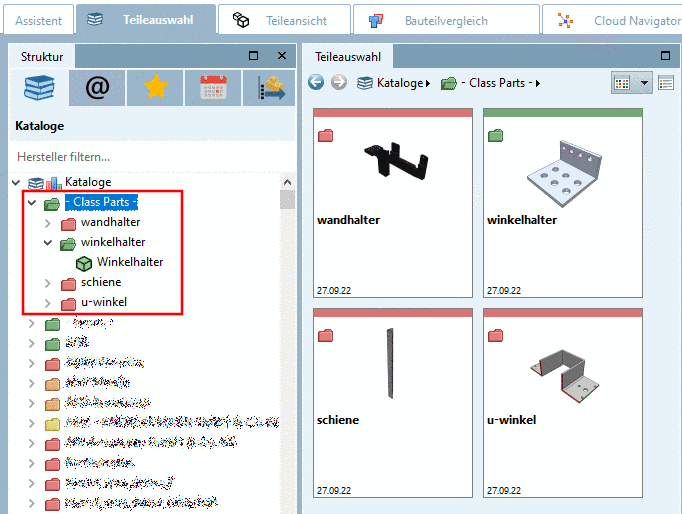This screenshot has height=514, width=682.
Task: Click the Bauteilvergleich compare icon
Action: 376,20
